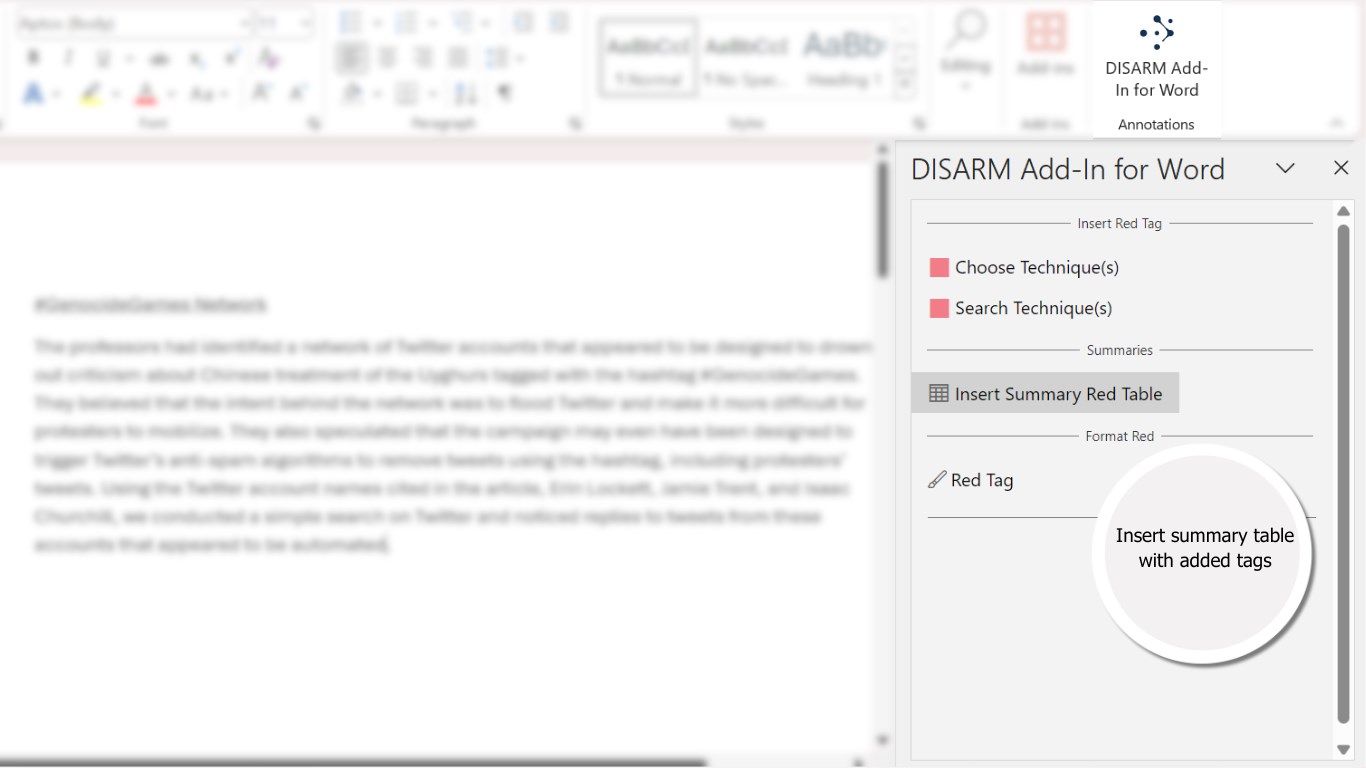Toggle Strikethrough formatting
The height and width of the screenshot is (768, 1366).
(159, 58)
